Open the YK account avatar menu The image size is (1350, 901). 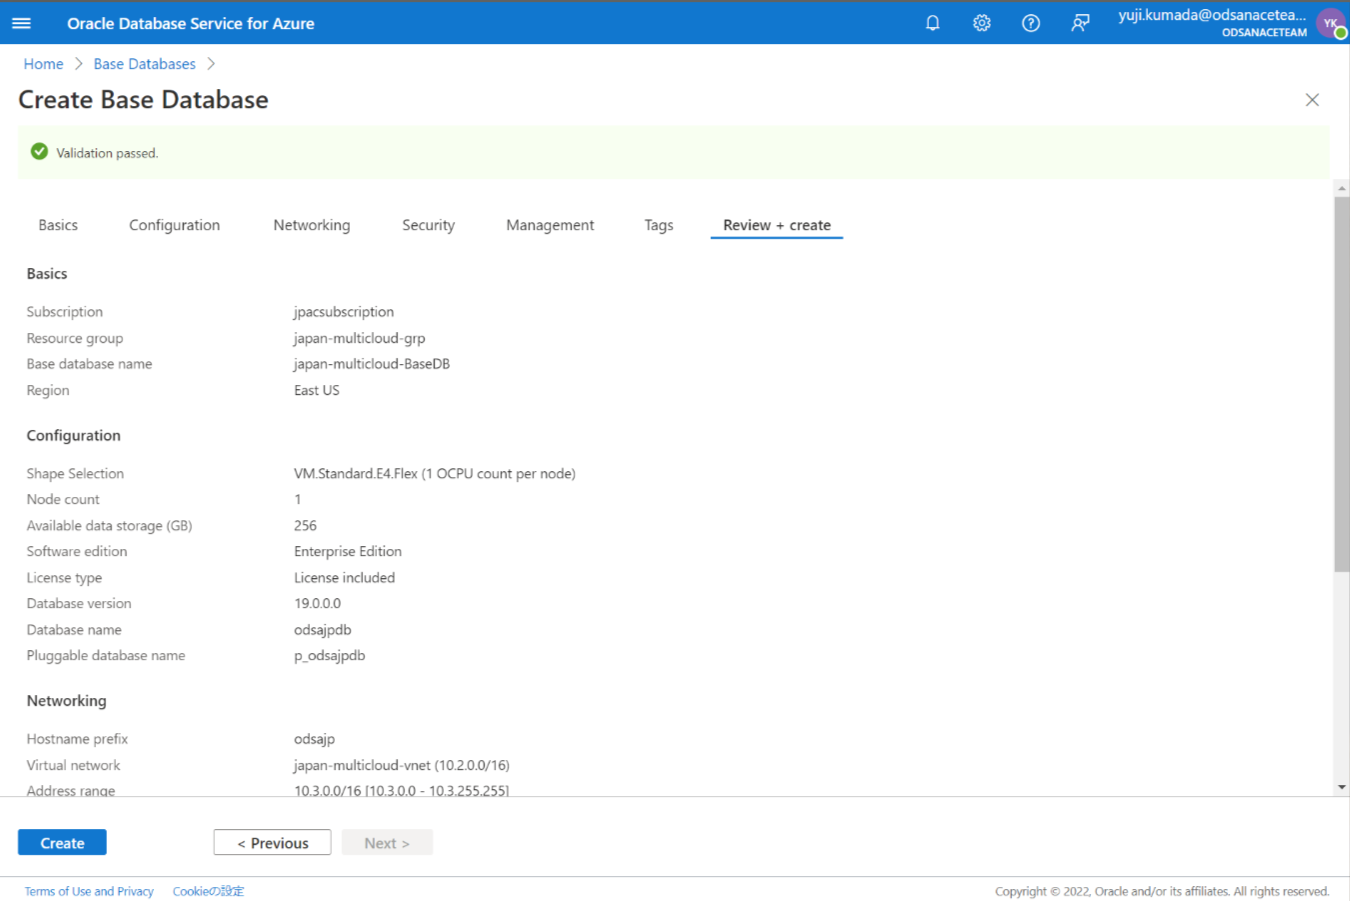coord(1330,22)
